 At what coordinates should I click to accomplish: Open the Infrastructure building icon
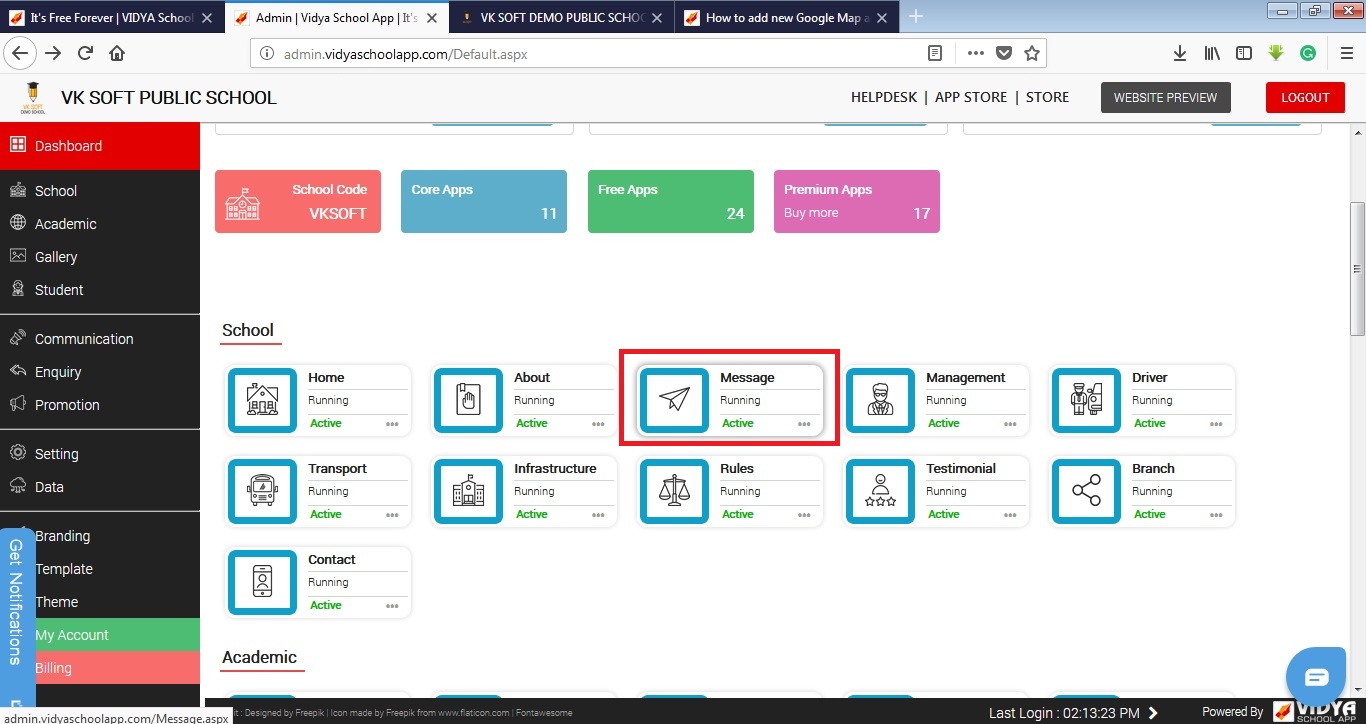(468, 491)
